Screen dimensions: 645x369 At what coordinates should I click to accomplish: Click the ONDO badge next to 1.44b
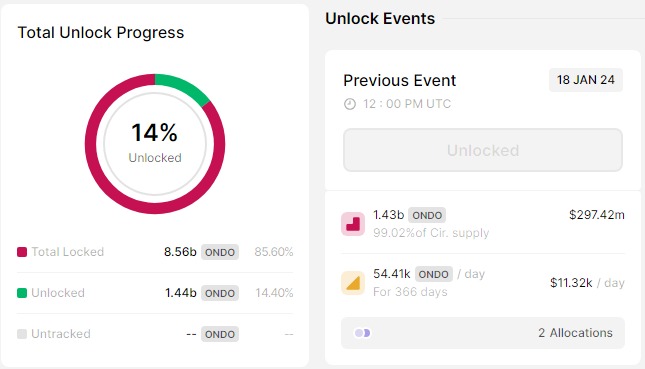pyautogui.click(x=220, y=293)
